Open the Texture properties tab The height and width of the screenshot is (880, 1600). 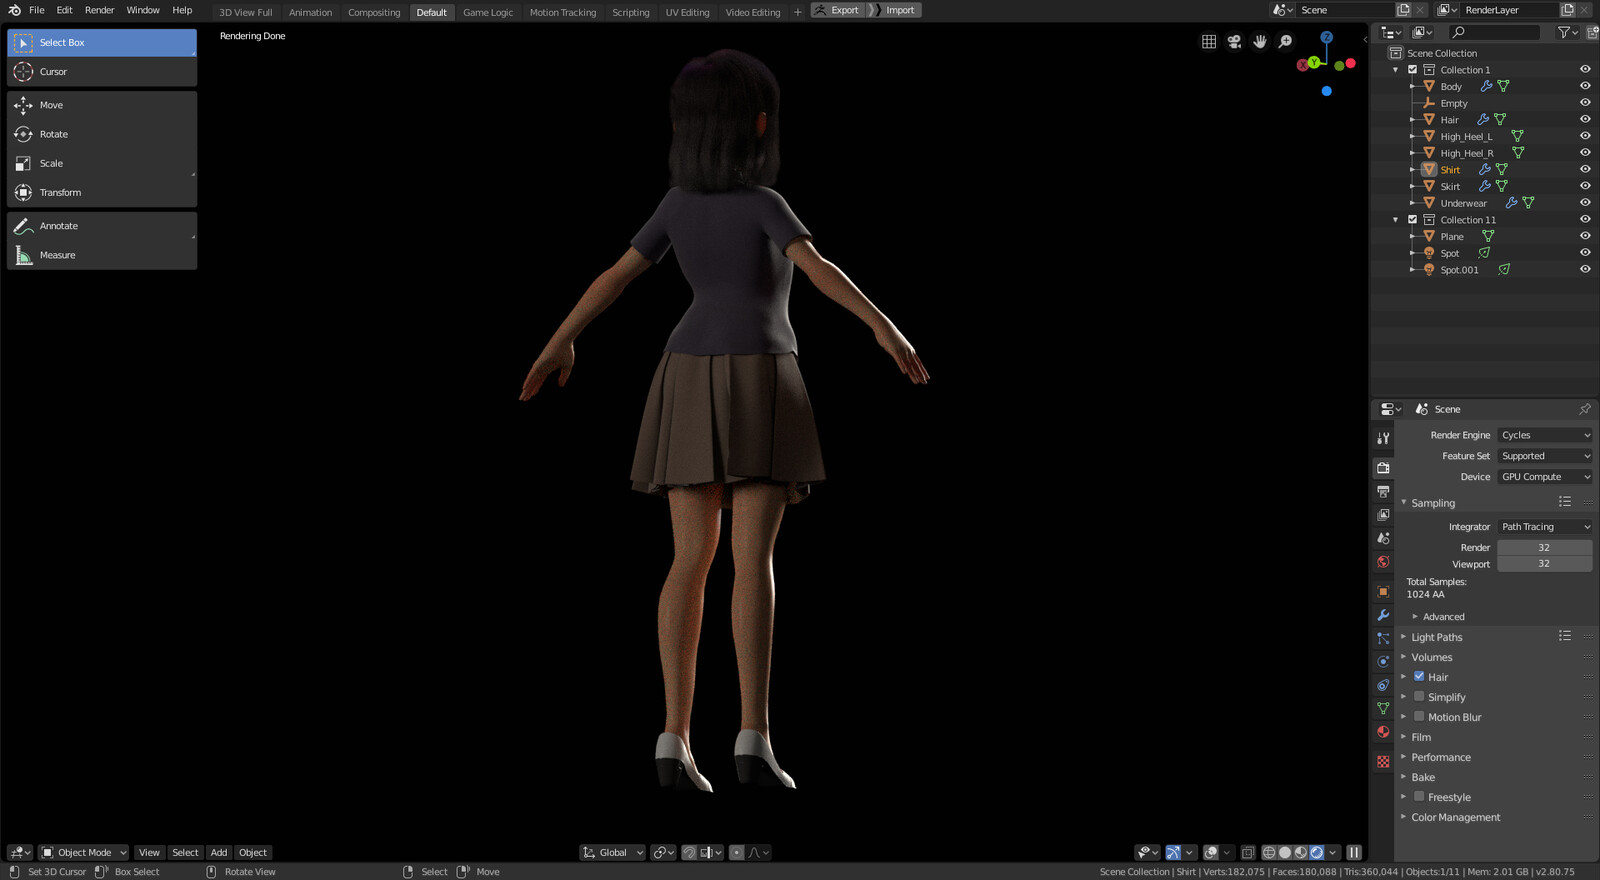[1383, 762]
